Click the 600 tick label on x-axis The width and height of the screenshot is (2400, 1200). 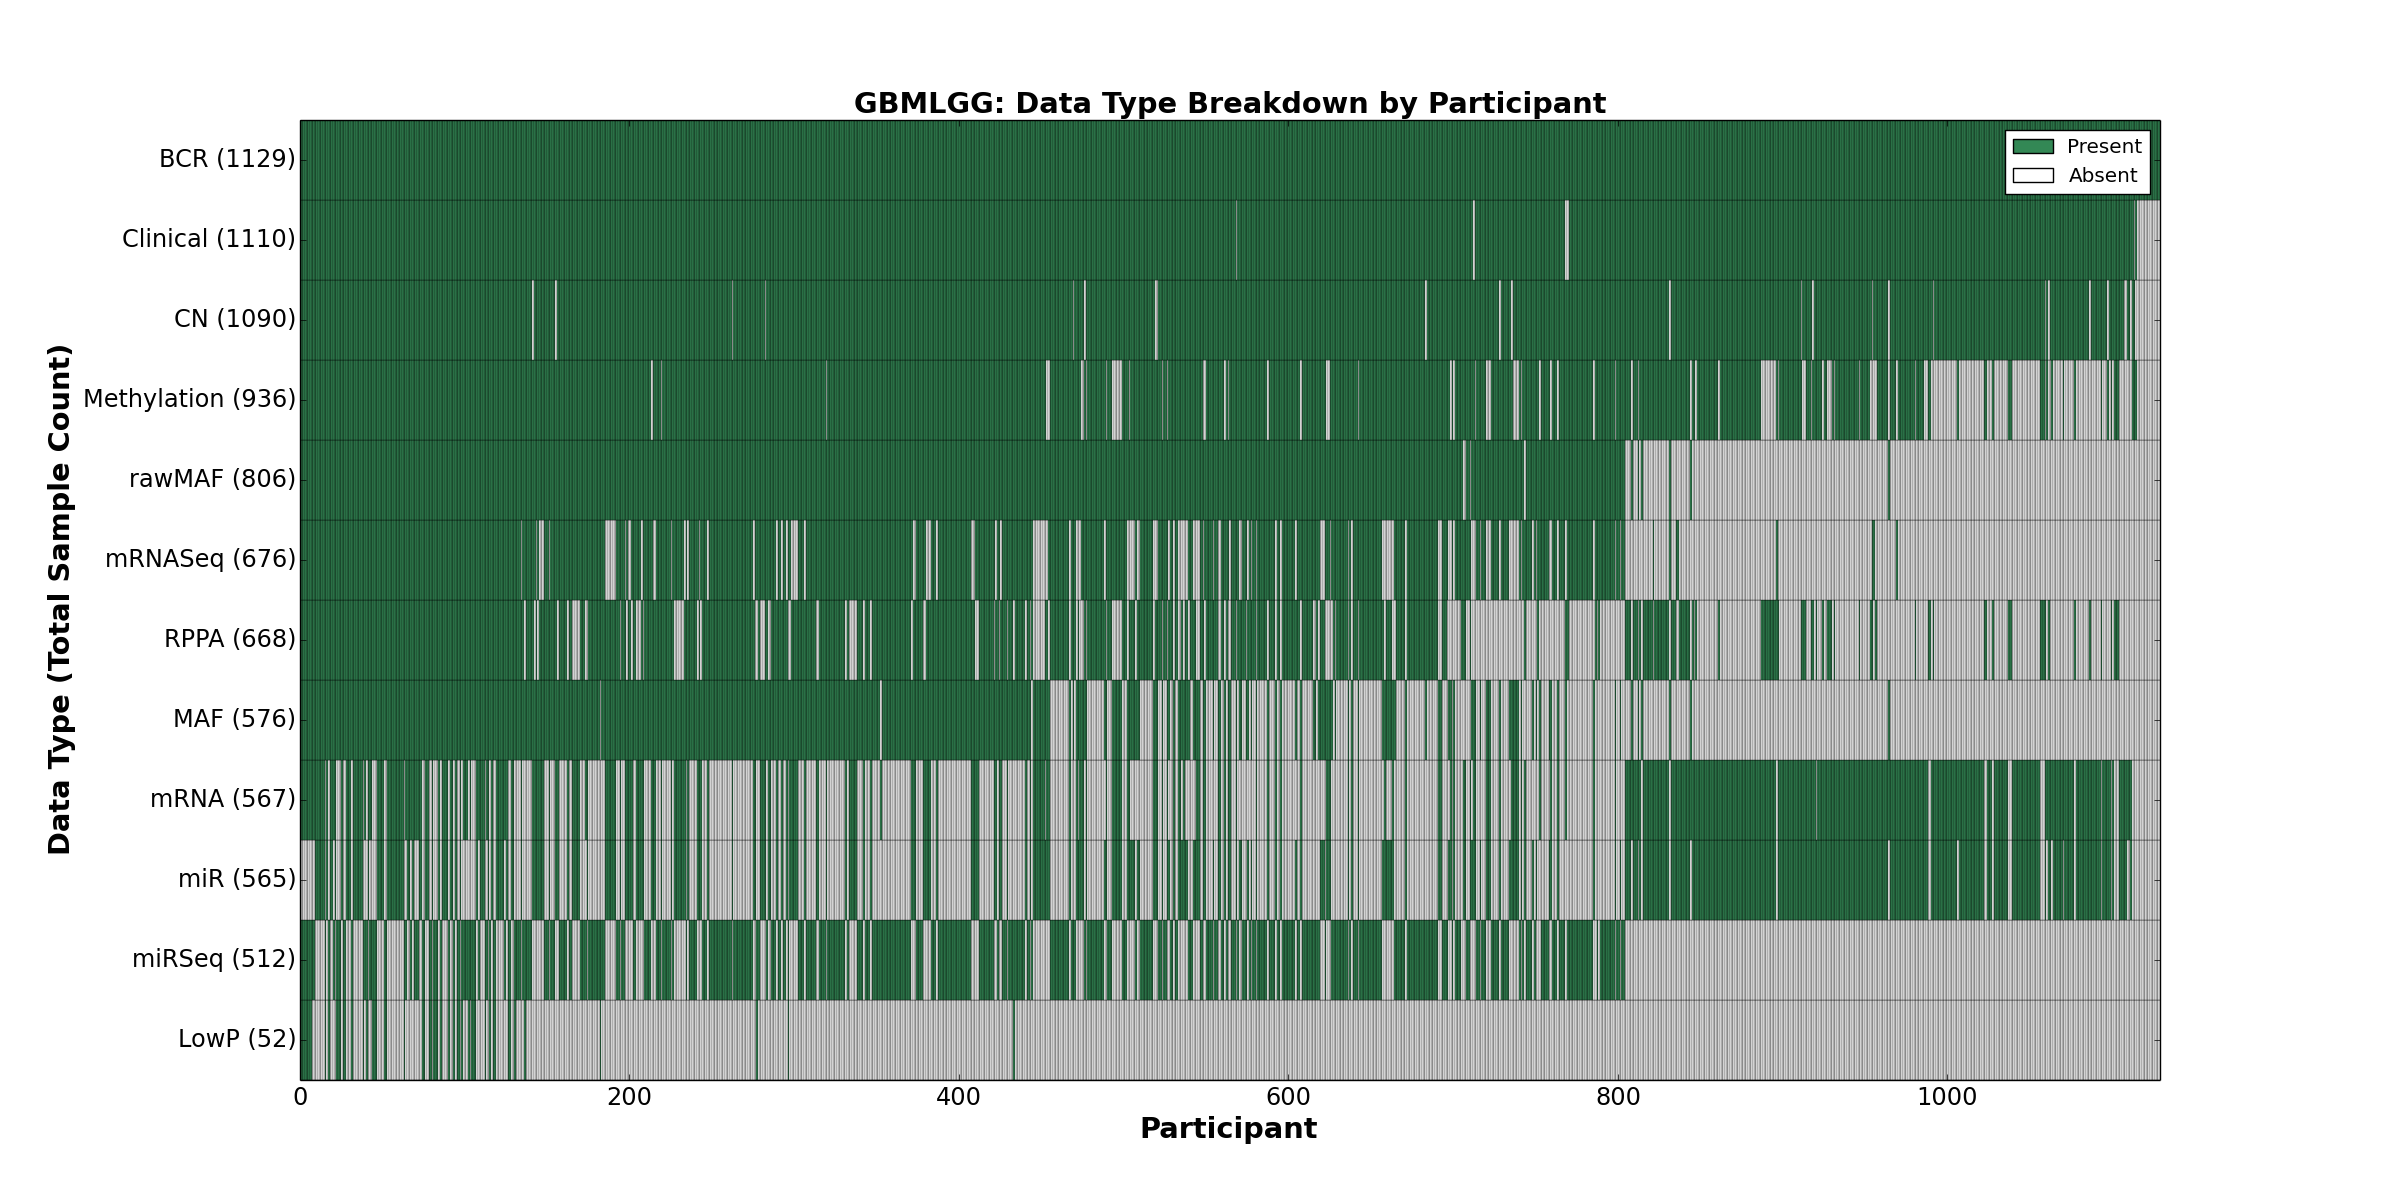[x=1288, y=1097]
